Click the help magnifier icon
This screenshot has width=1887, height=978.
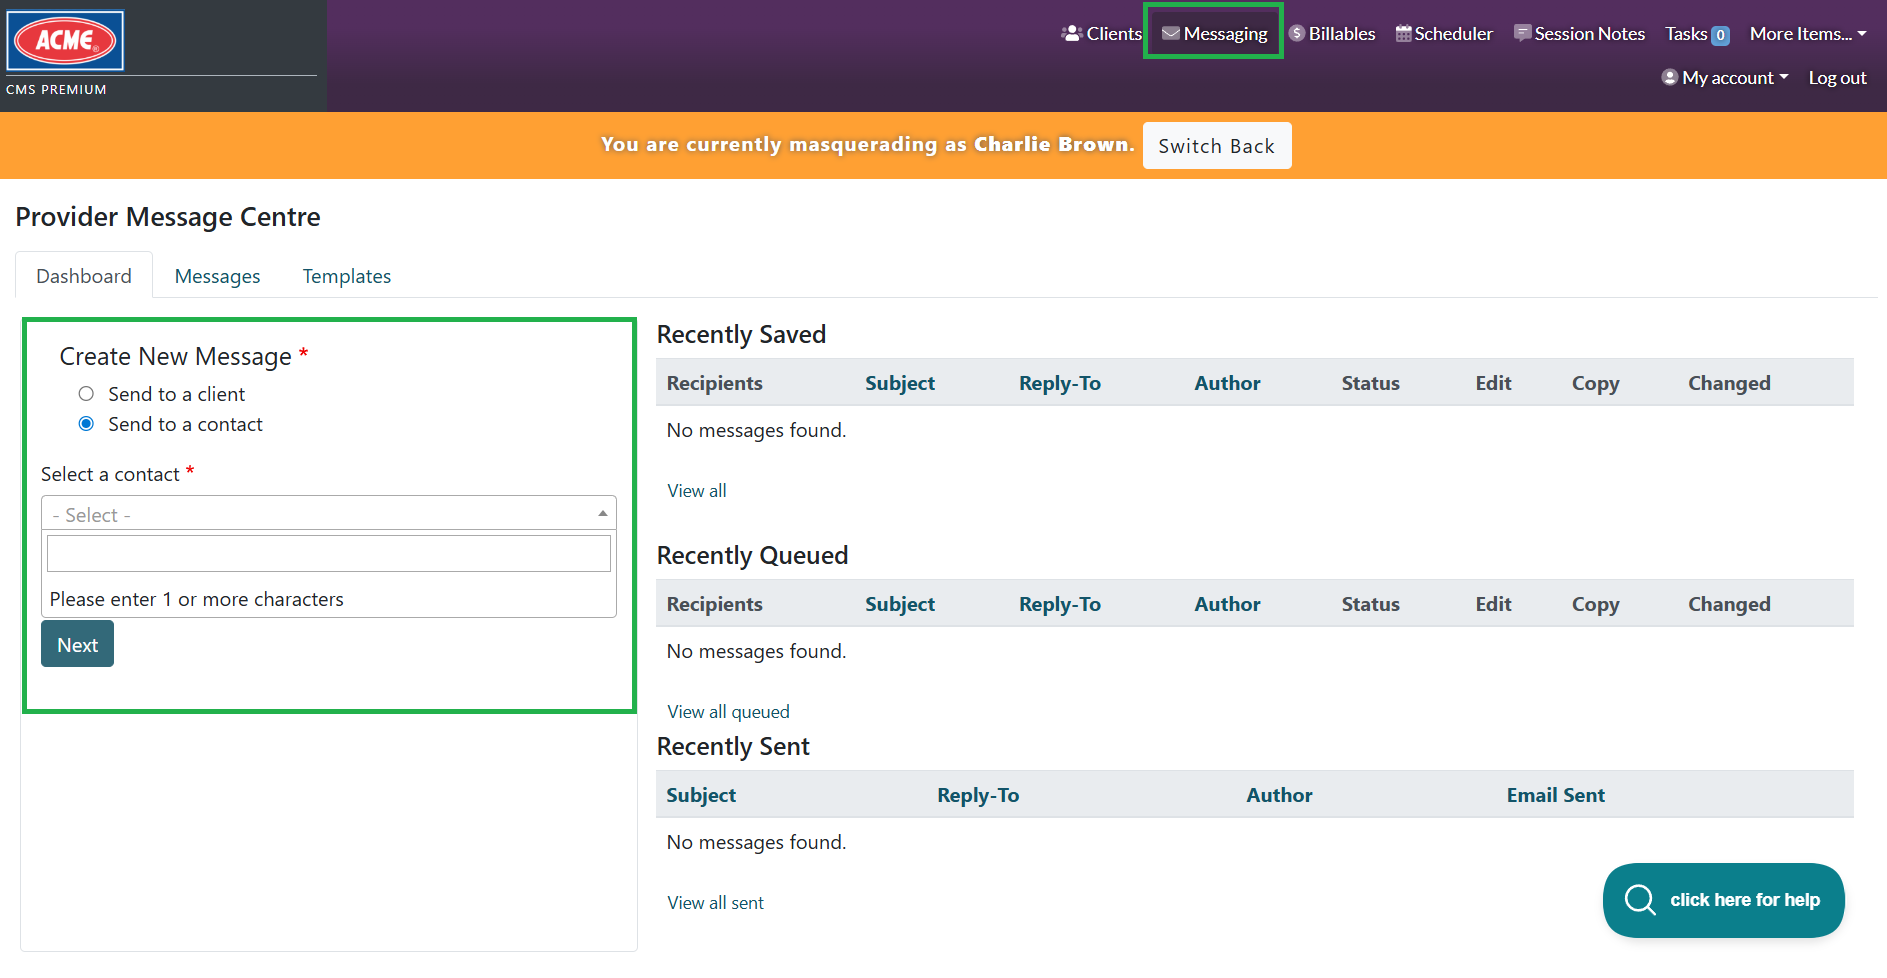click(x=1640, y=900)
